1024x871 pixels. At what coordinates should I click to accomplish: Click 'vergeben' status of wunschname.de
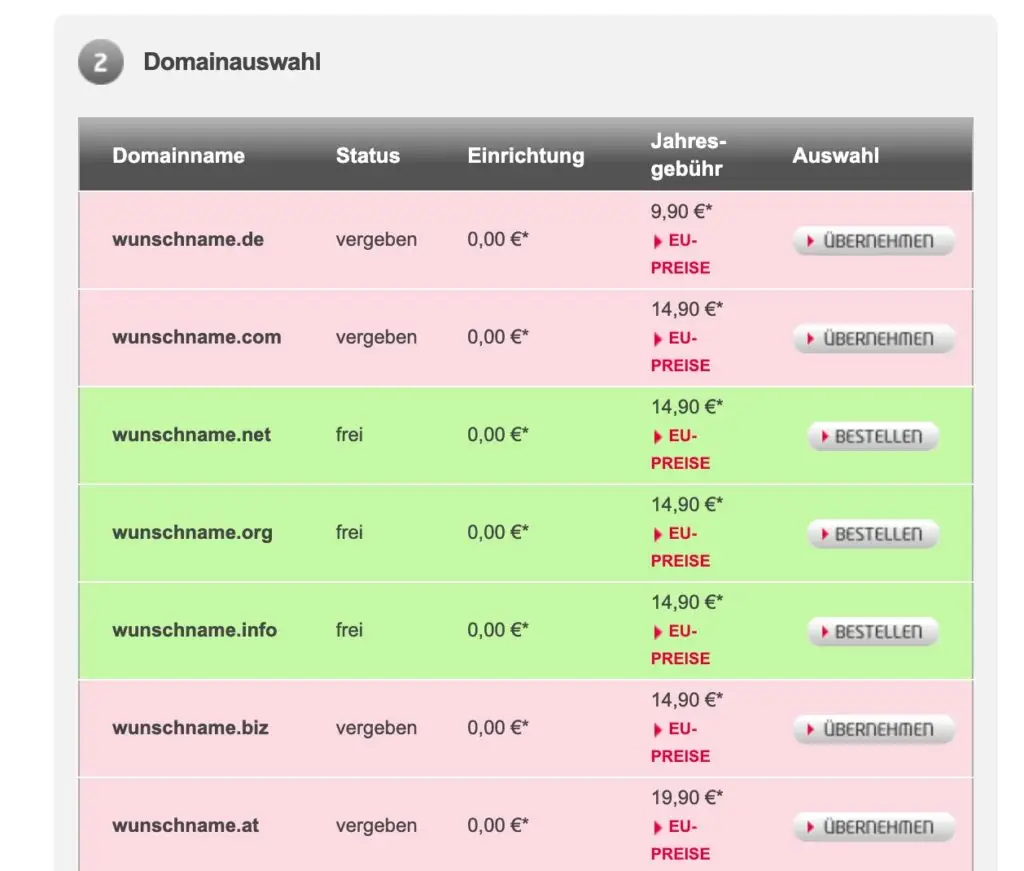coord(376,240)
